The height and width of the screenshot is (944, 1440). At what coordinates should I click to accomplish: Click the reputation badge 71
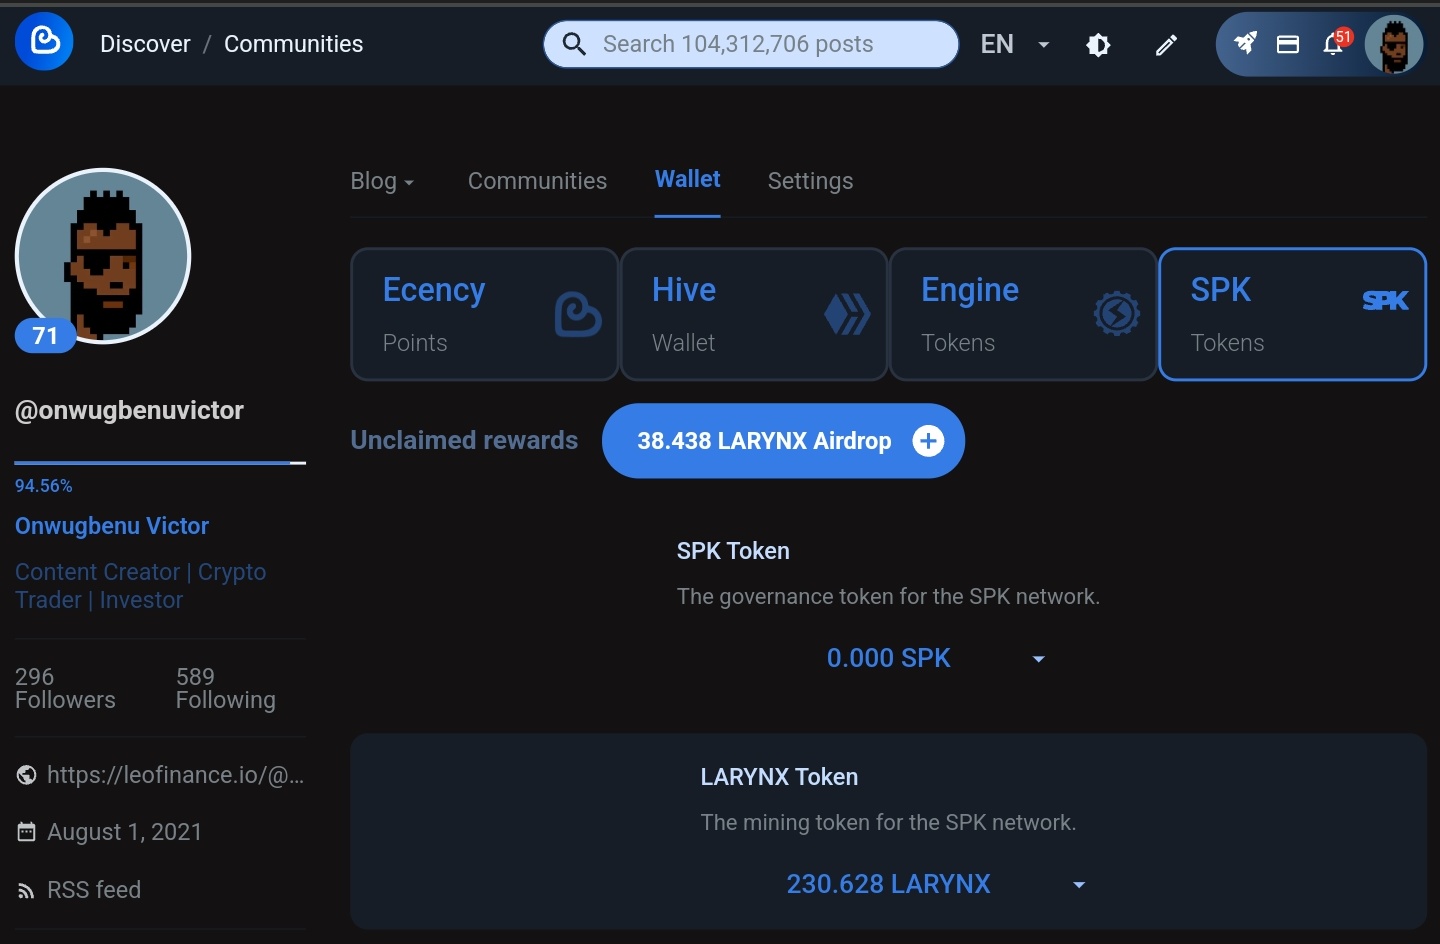[x=45, y=336]
